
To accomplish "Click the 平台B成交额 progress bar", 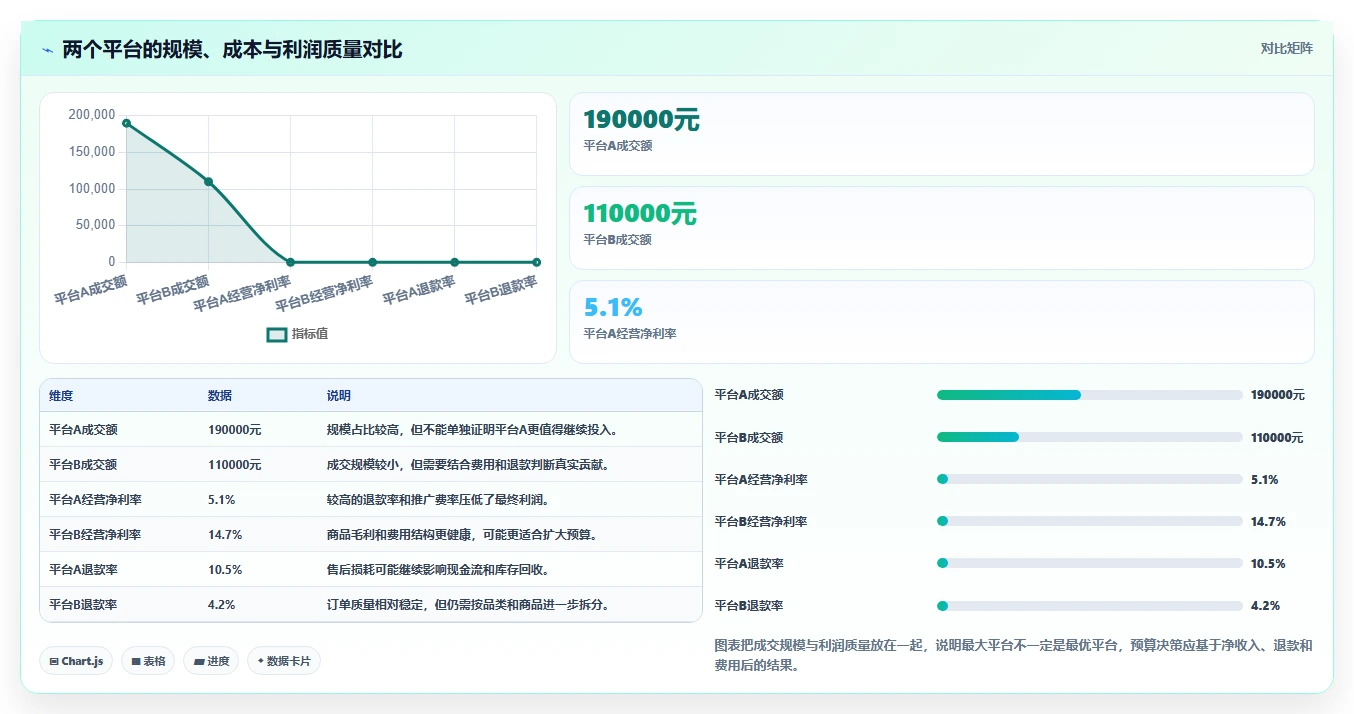I will pos(1089,437).
